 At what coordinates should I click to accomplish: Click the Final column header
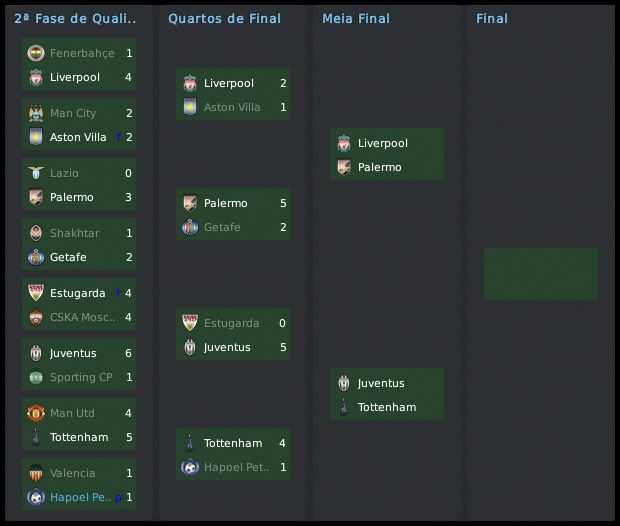(x=492, y=18)
